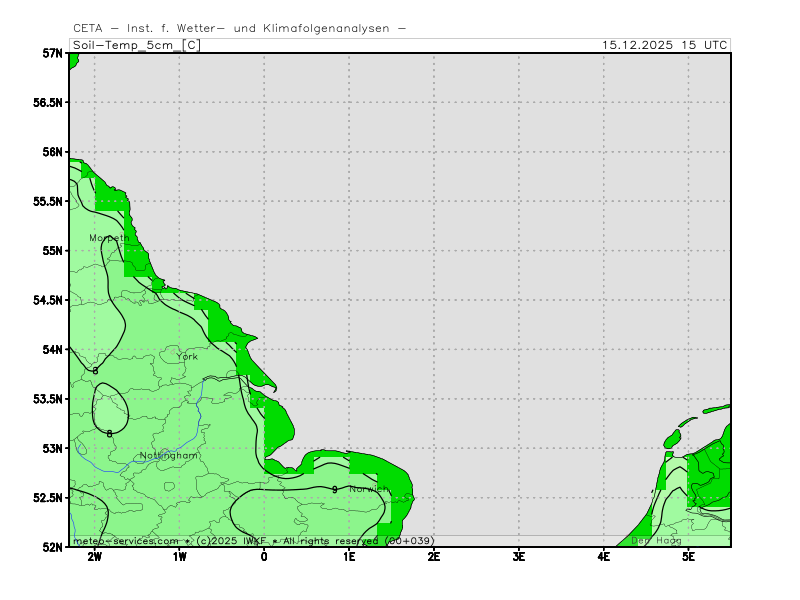Click the Morpeth city label
The image size is (800, 600).
pyautogui.click(x=108, y=238)
